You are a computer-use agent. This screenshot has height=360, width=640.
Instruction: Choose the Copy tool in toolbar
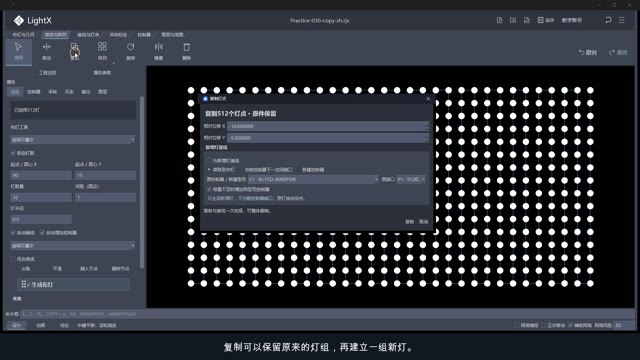pyautogui.click(x=74, y=51)
